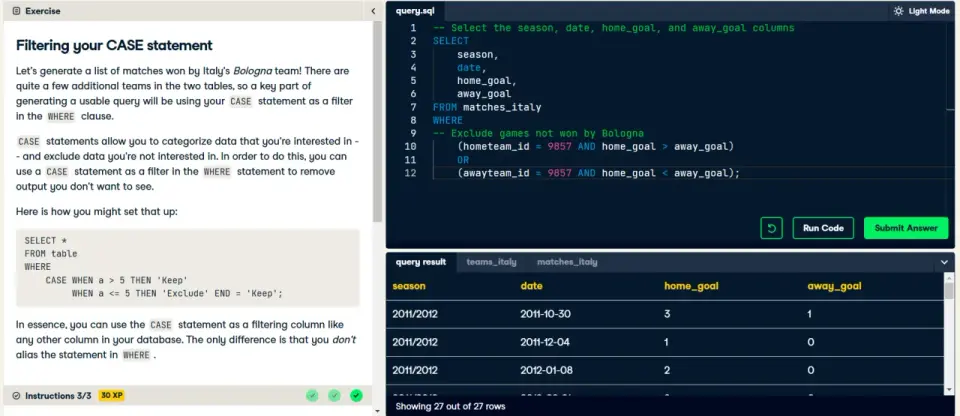Viewport: 960px width, 416px height.
Task: Place cursor on line 12 of code
Action: click(x=598, y=173)
